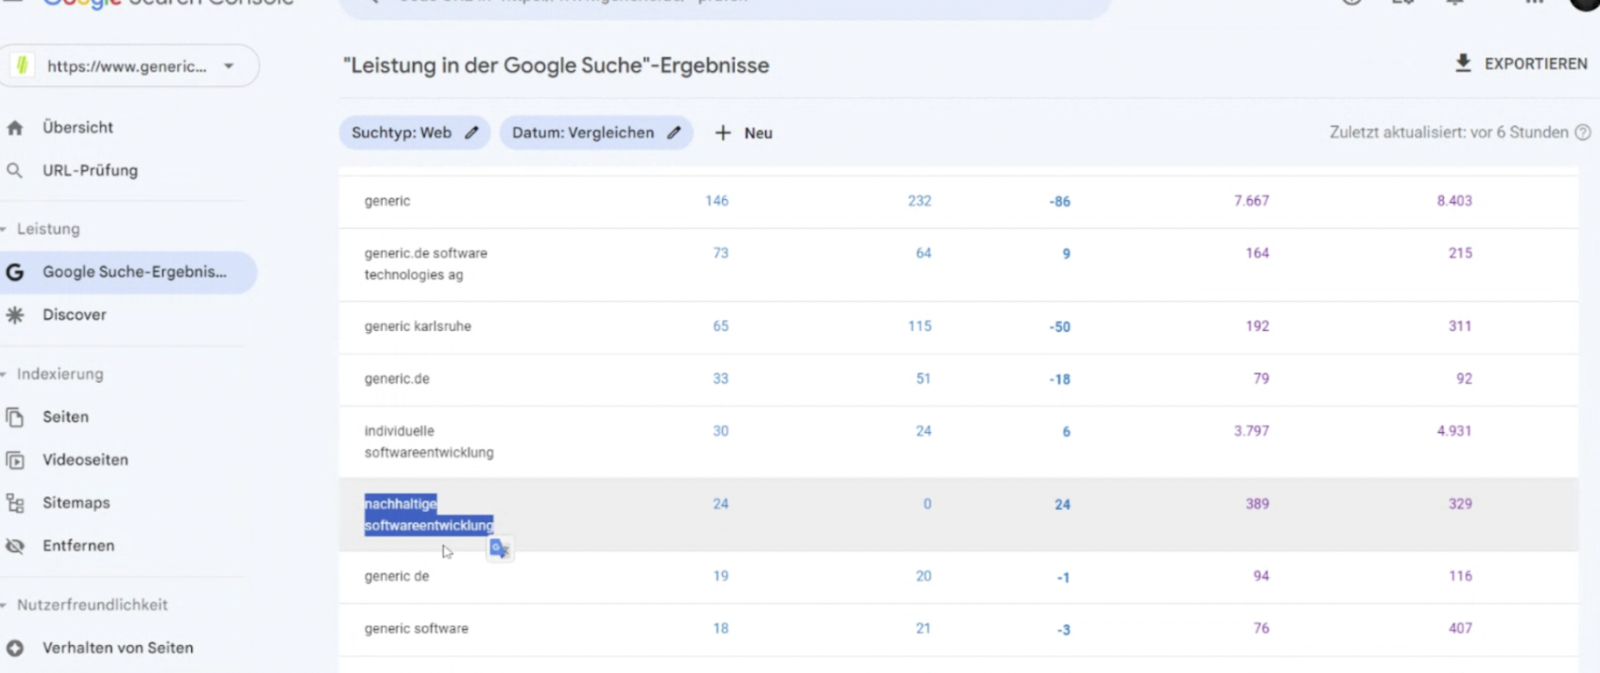The width and height of the screenshot is (1600, 673).
Task: Click the download icon beside EXPORTIEREN
Action: 1463,63
